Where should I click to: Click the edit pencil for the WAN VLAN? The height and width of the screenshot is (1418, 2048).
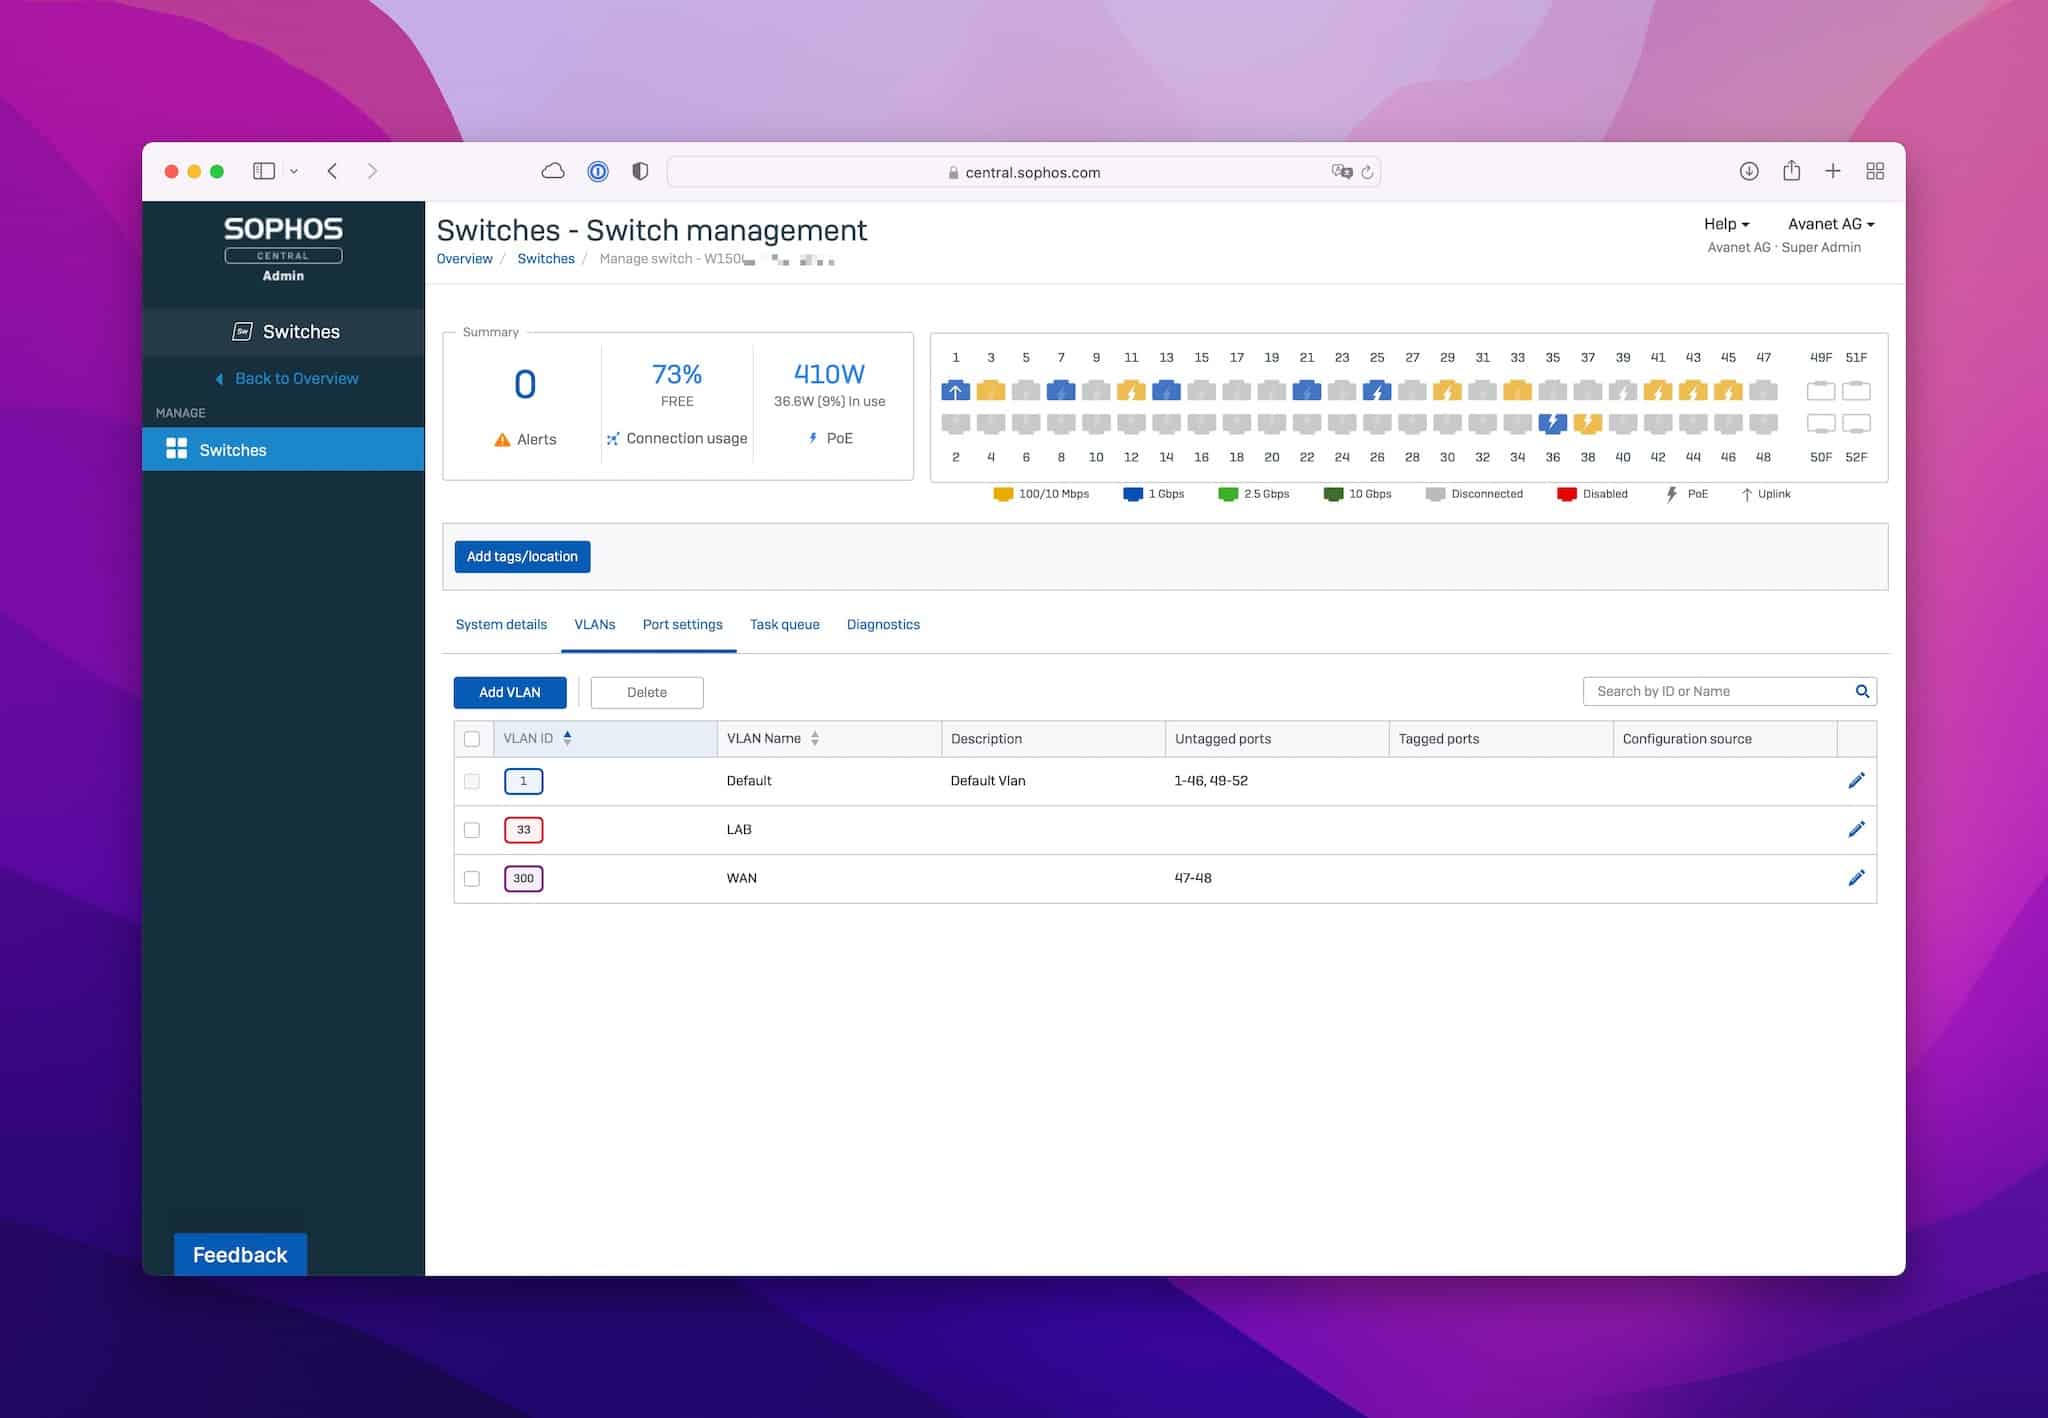1856,878
